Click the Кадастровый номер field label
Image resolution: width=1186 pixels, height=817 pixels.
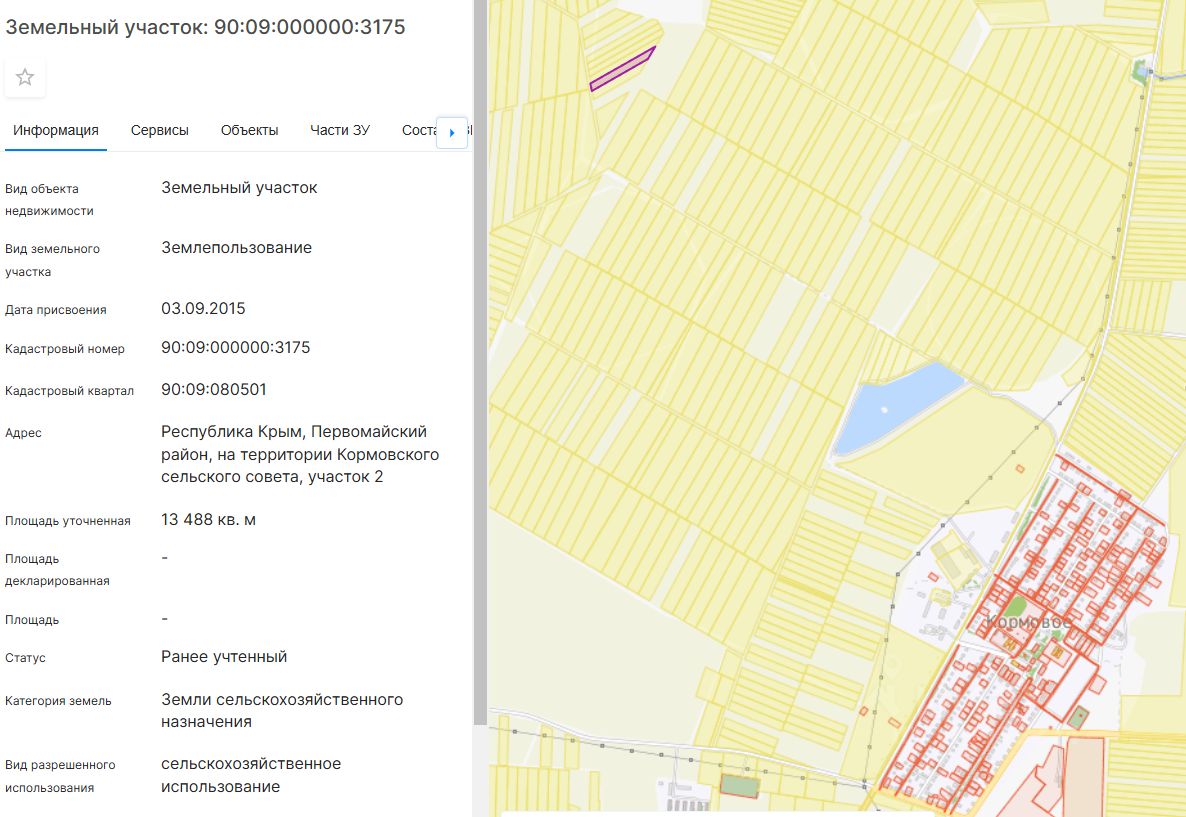pos(65,349)
